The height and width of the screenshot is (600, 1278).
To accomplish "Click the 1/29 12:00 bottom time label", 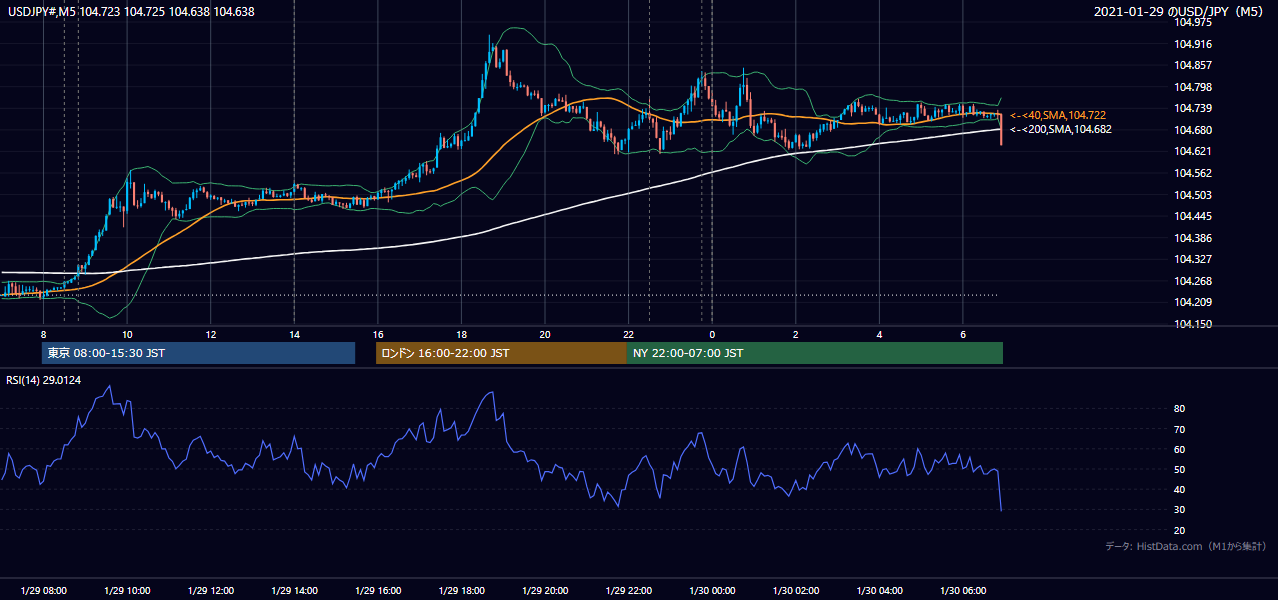I will click(211, 591).
